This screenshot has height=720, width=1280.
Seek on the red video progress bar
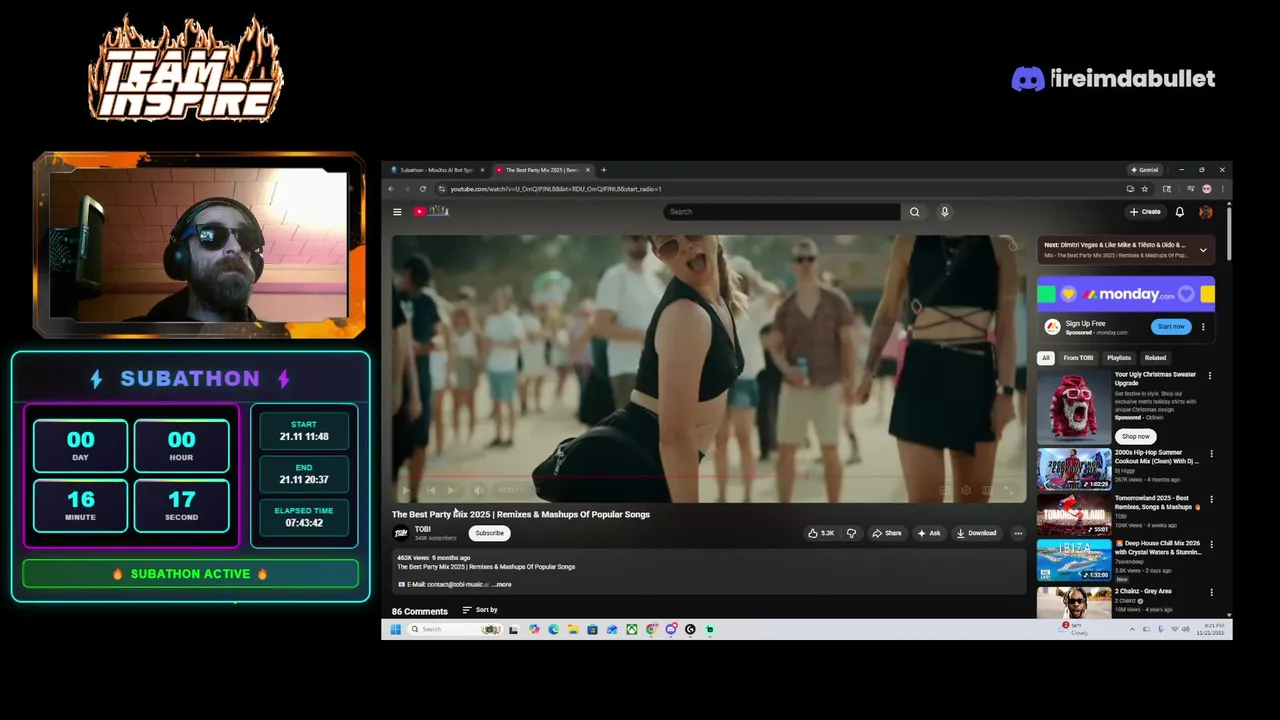click(709, 477)
